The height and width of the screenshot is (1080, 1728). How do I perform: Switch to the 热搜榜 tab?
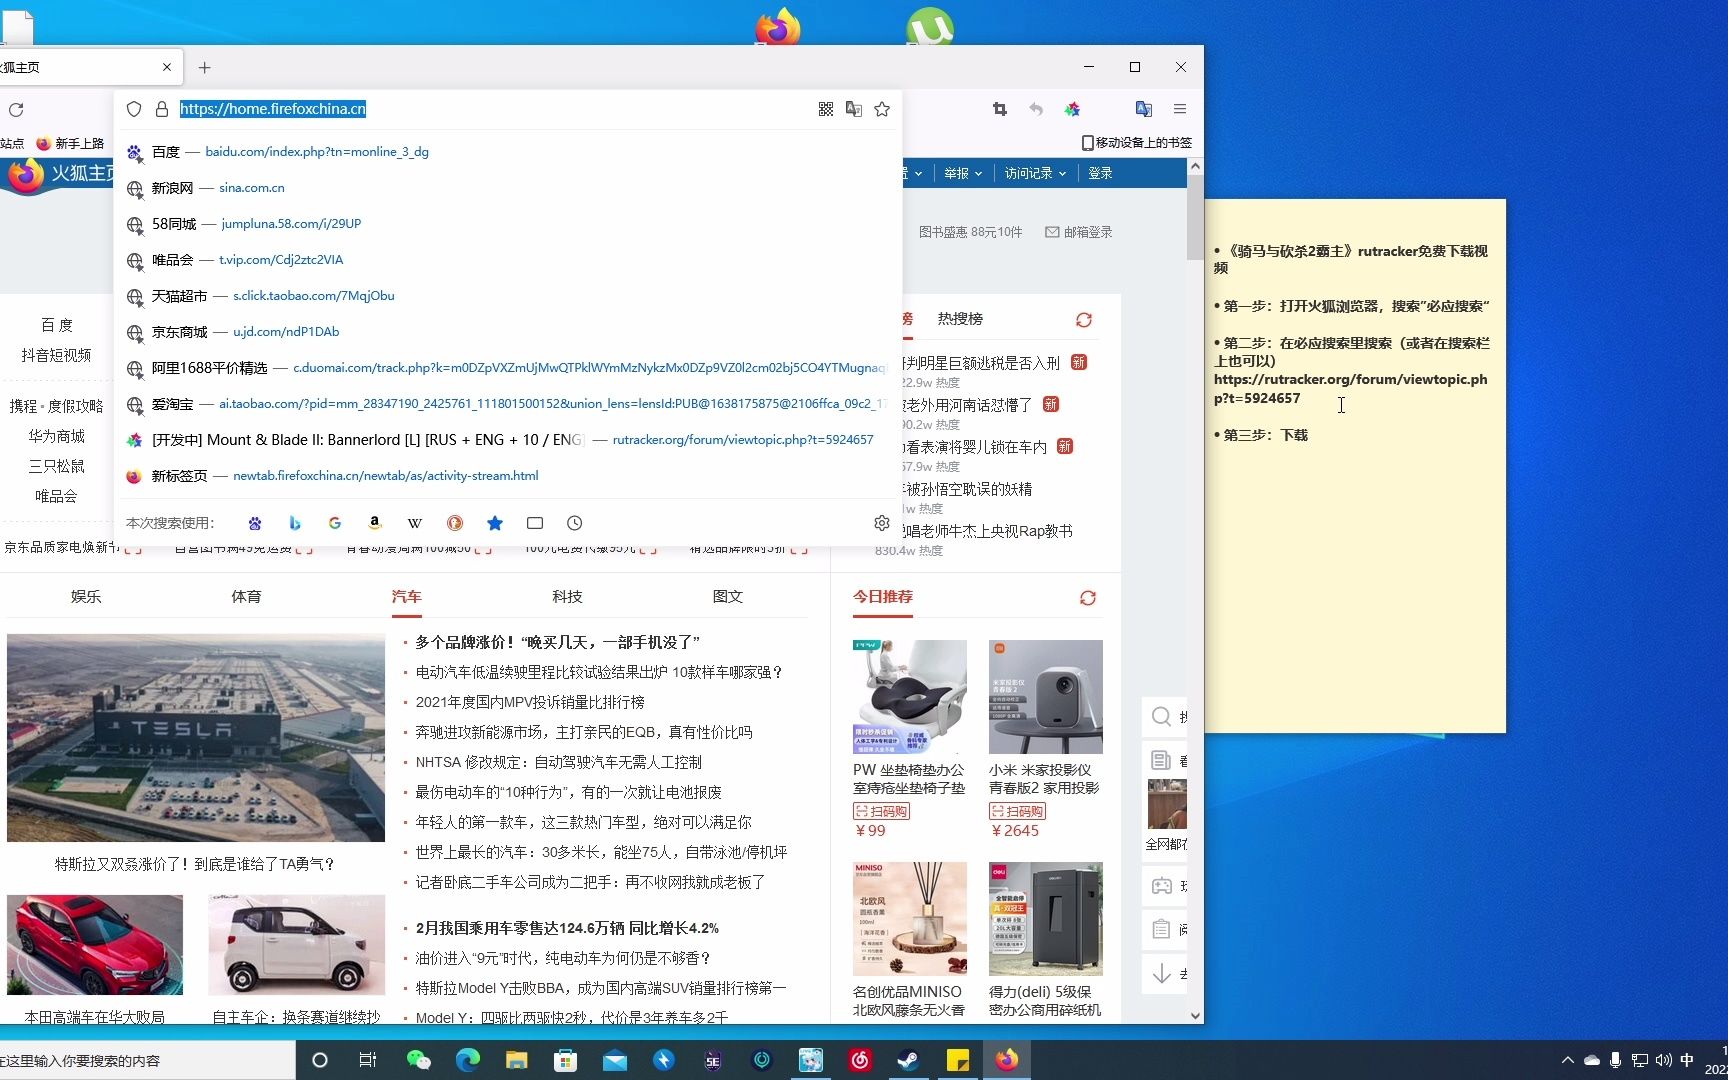click(960, 319)
